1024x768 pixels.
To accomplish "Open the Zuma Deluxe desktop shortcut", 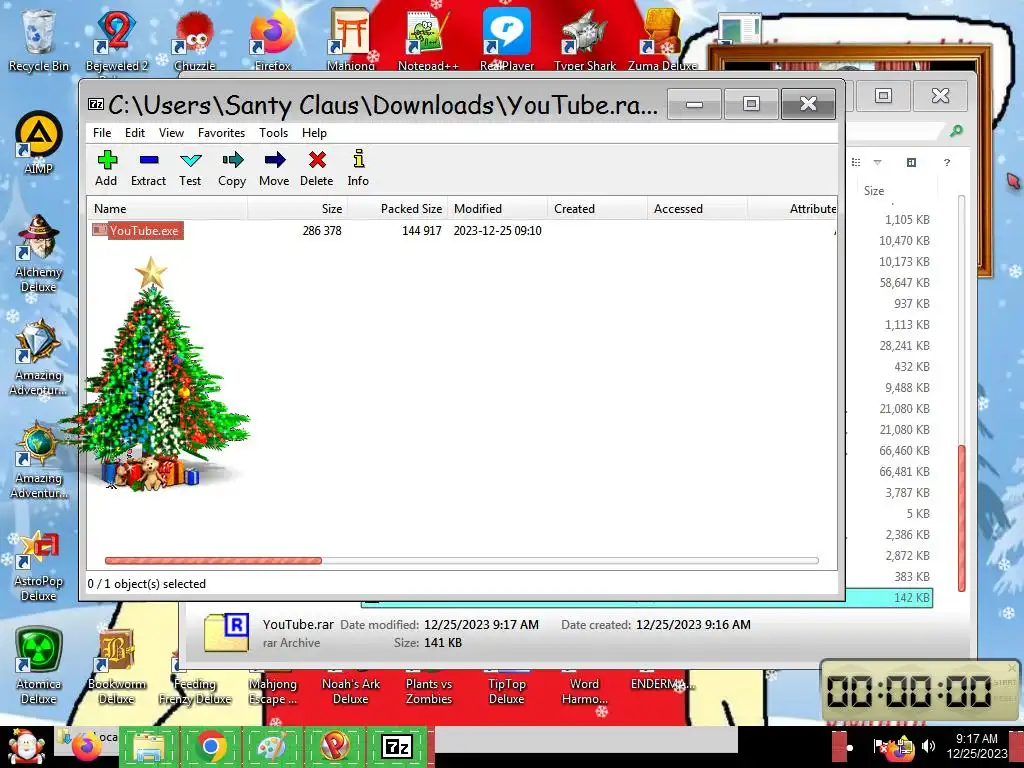I will point(662,40).
